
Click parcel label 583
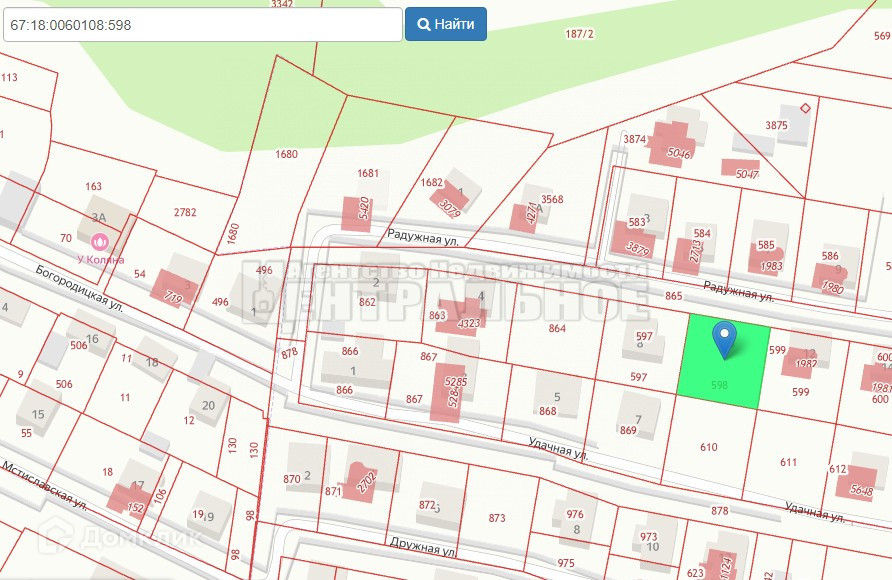coord(637,222)
